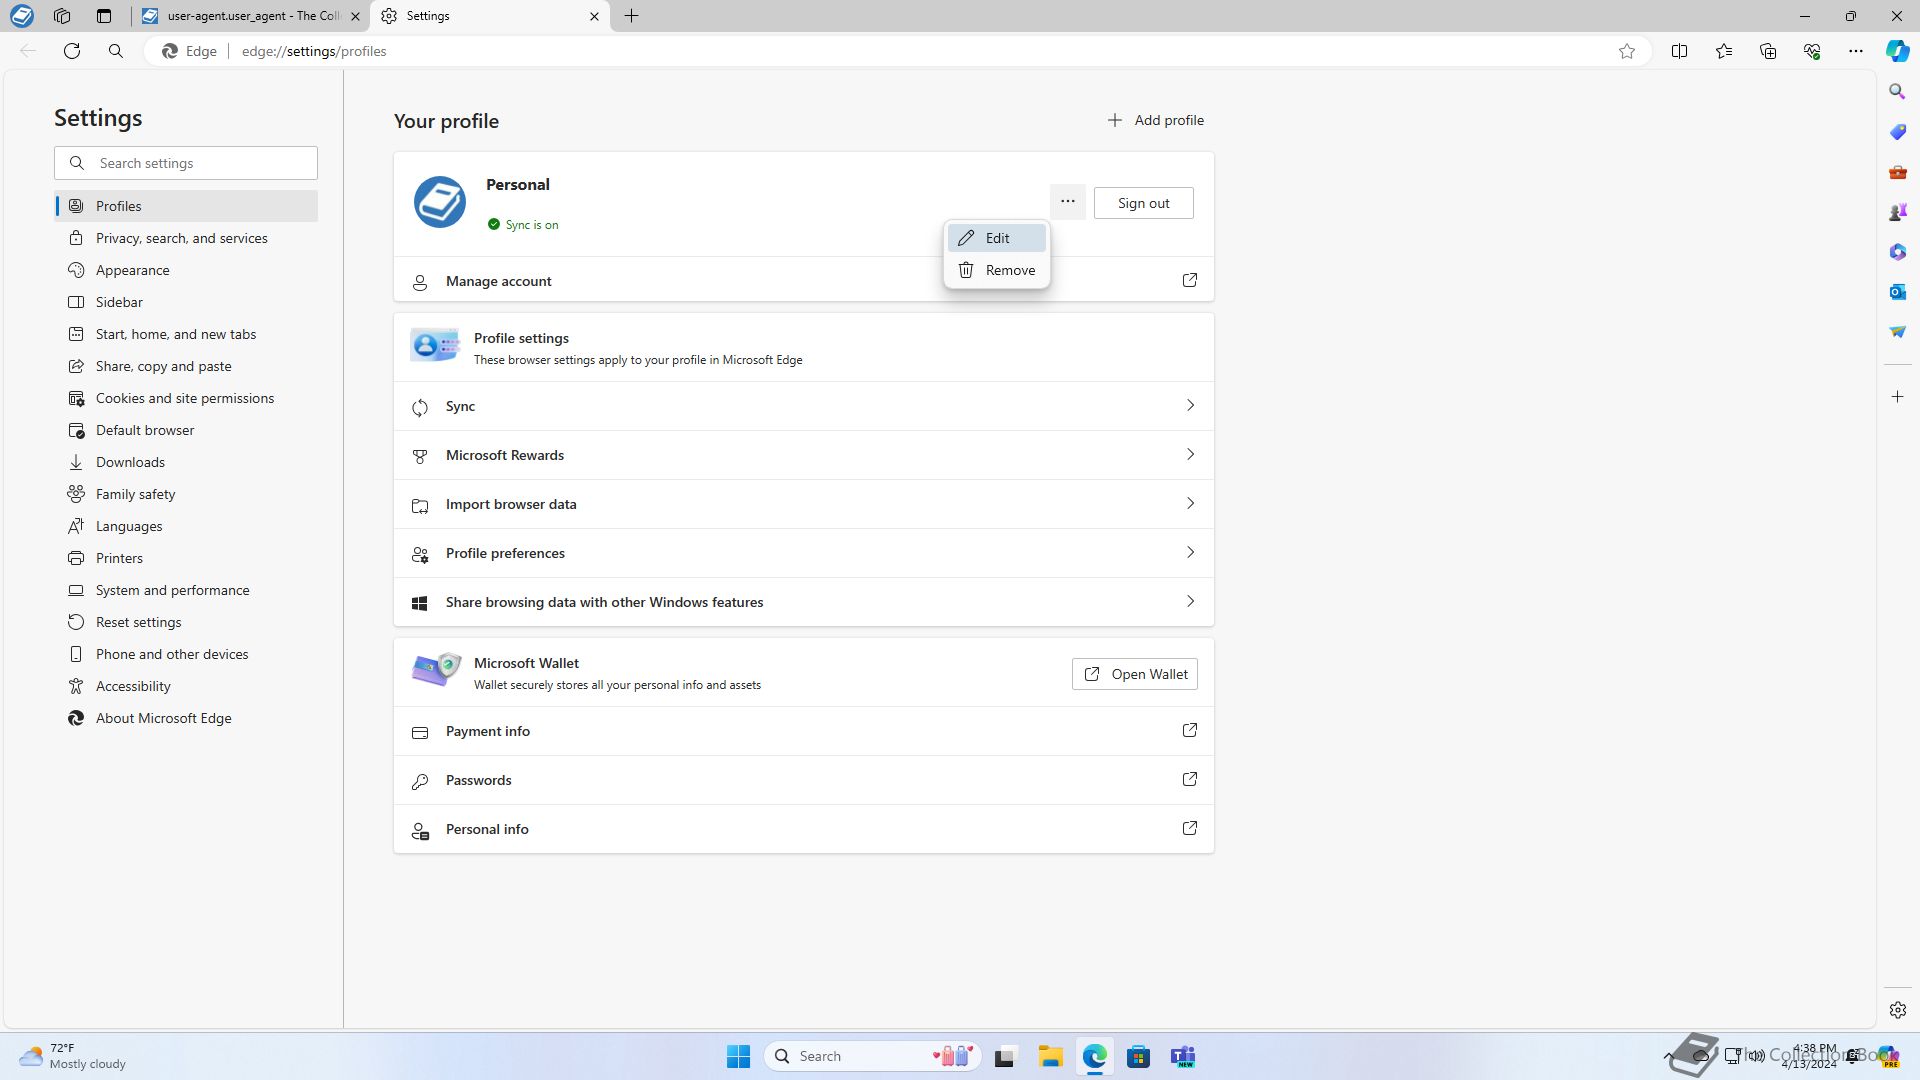The height and width of the screenshot is (1080, 1920).
Task: Open Drop paper plane icon in sidebar
Action: [x=1897, y=332]
